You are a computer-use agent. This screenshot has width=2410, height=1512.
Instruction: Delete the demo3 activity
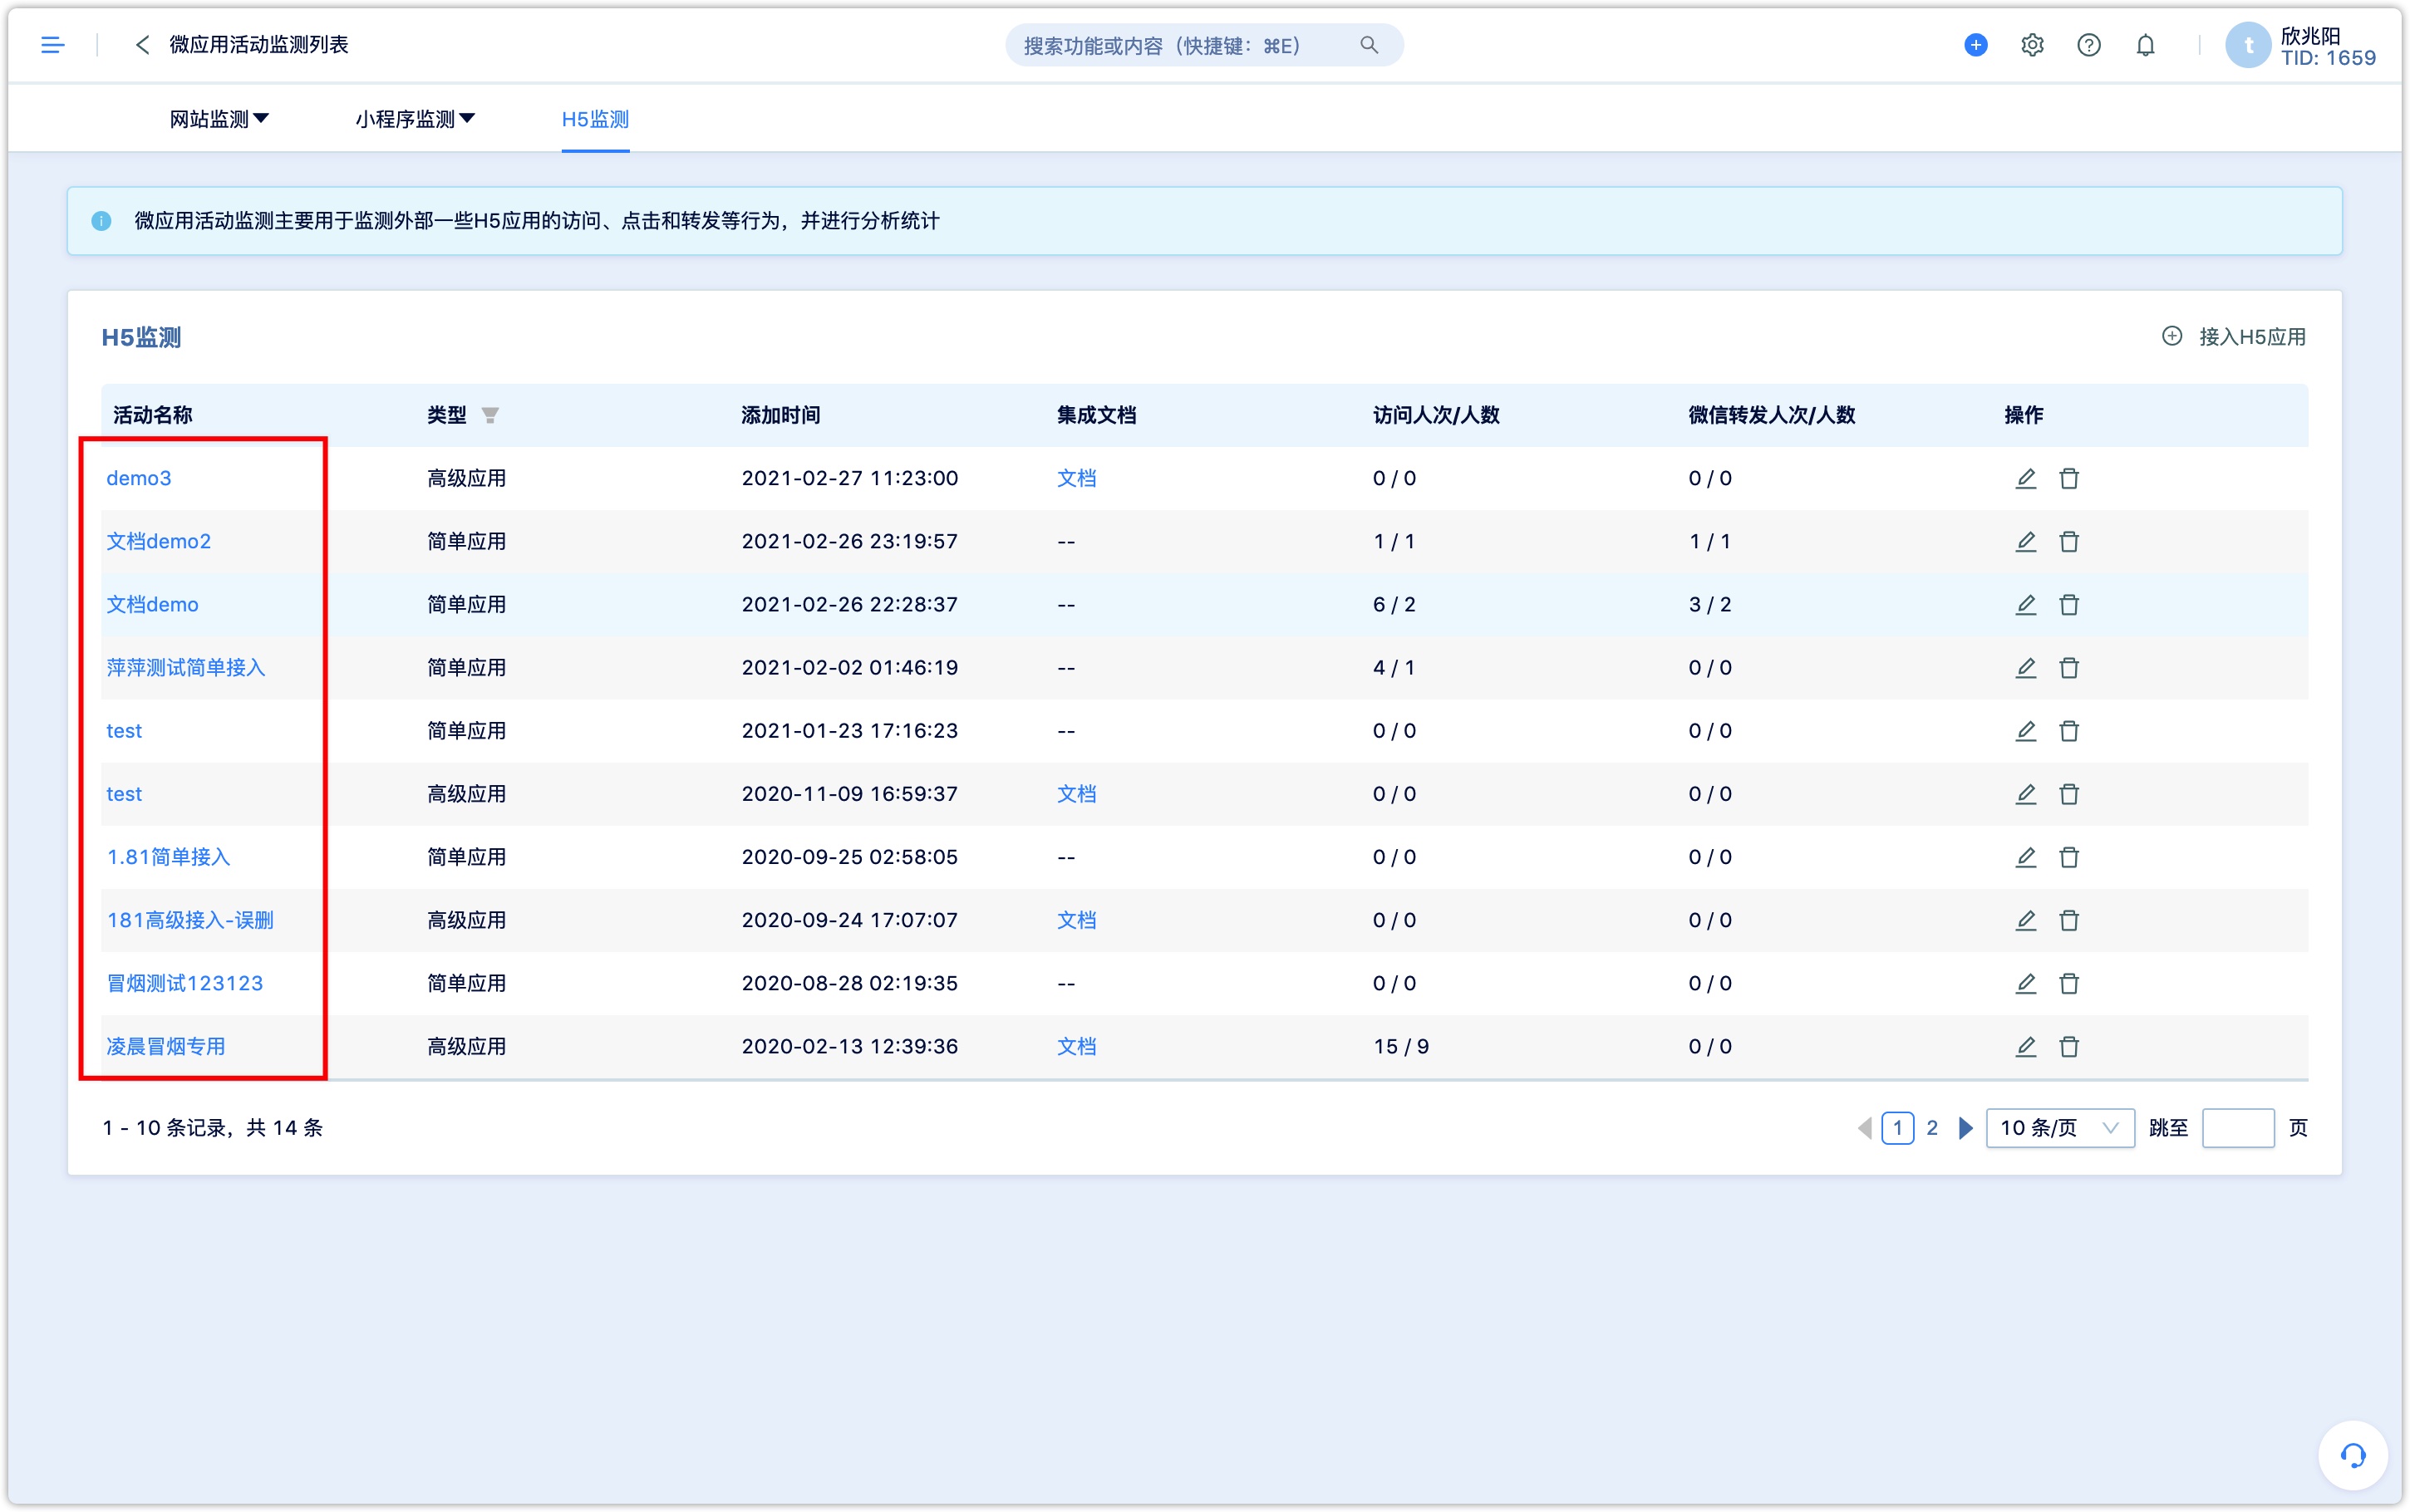coord(2069,478)
